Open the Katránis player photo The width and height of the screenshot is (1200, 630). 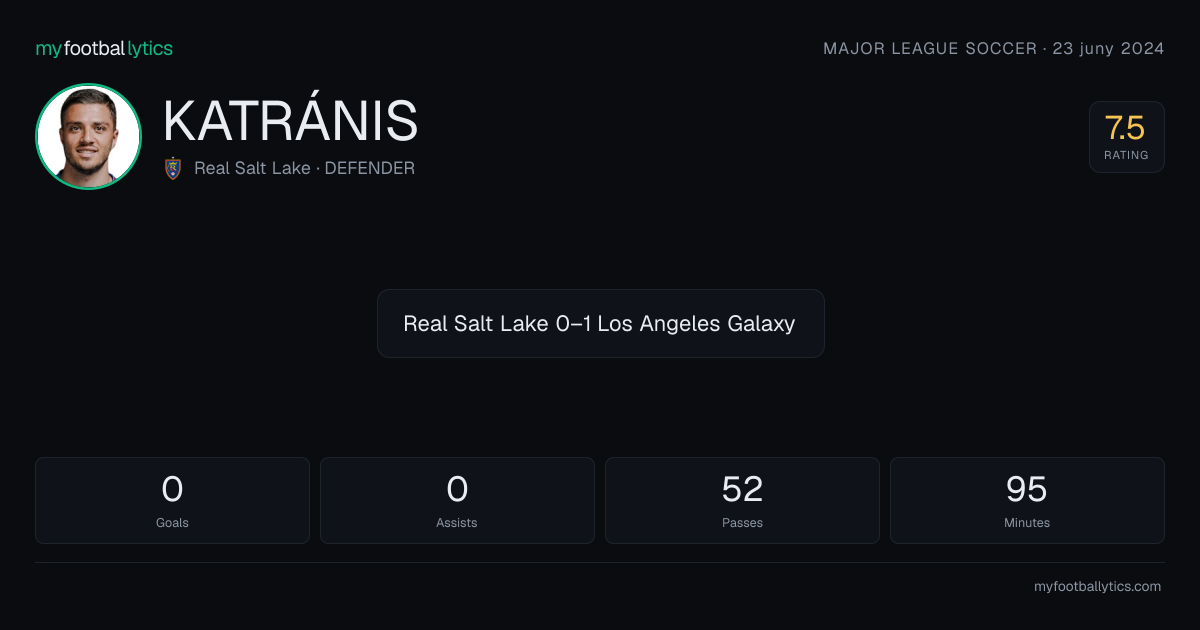[x=88, y=137]
